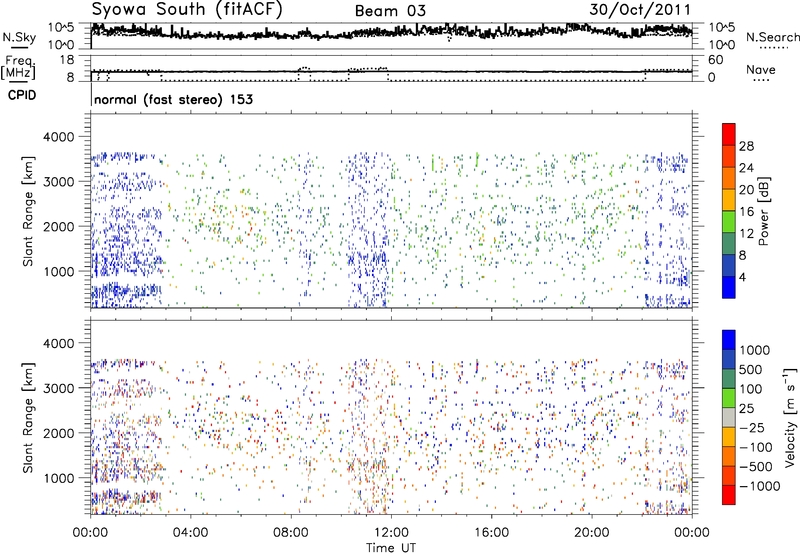Click the '-1000' velocity colorbar tick label

pos(760,486)
